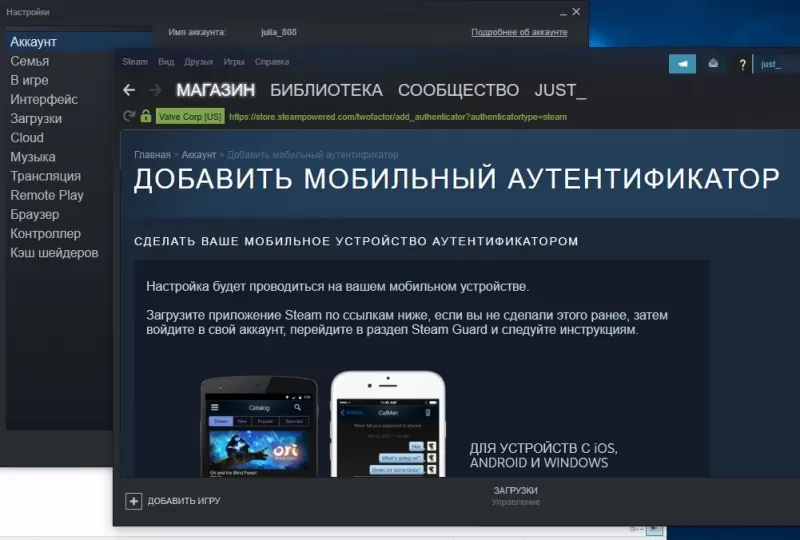Click the Android phone image
800x540 pixels.
click(x=259, y=428)
